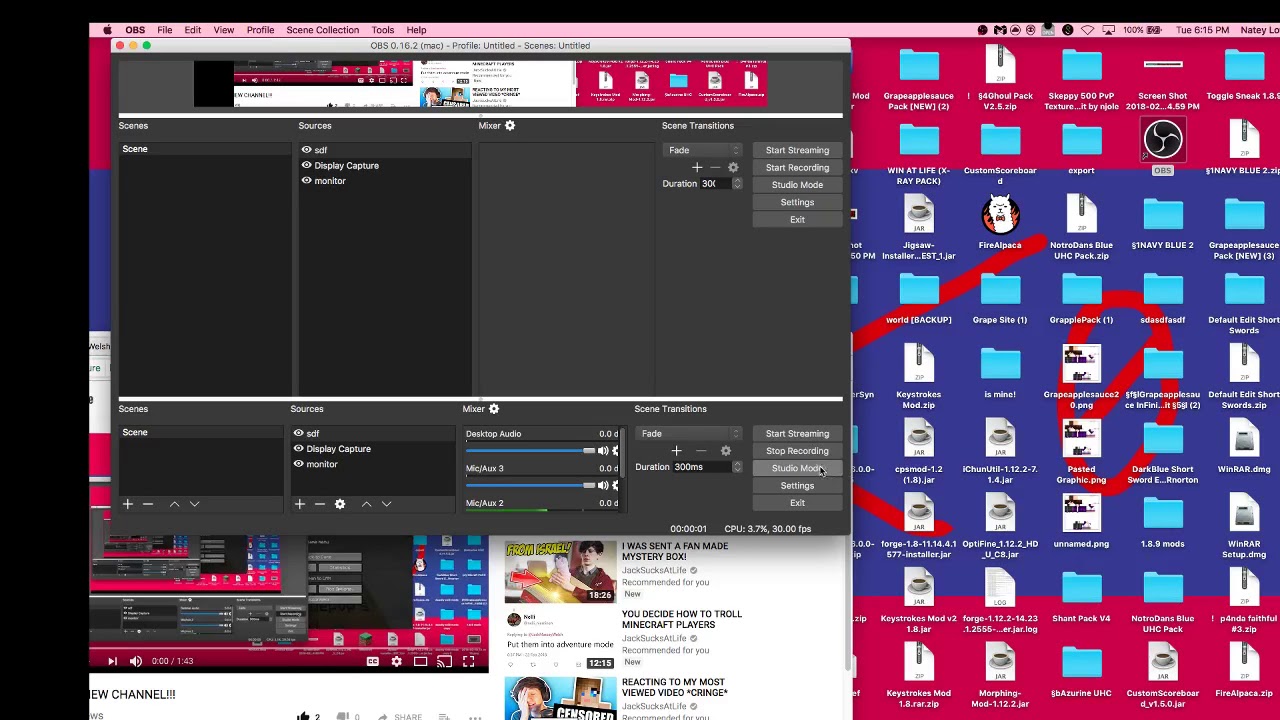Open the File menu
This screenshot has width=1280, height=720.
pos(164,30)
